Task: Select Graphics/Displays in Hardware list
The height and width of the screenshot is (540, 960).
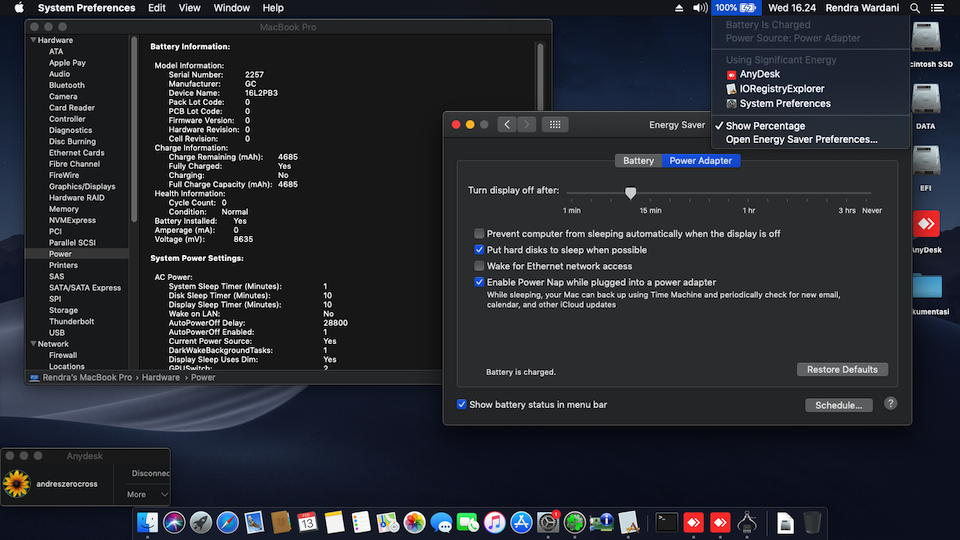Action: tap(82, 186)
